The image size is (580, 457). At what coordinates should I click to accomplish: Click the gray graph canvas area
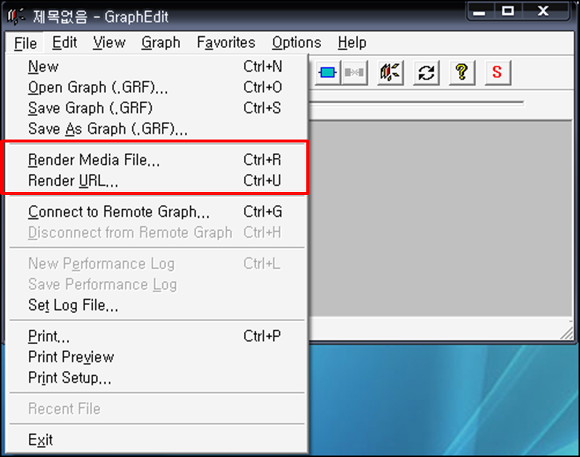[440, 218]
